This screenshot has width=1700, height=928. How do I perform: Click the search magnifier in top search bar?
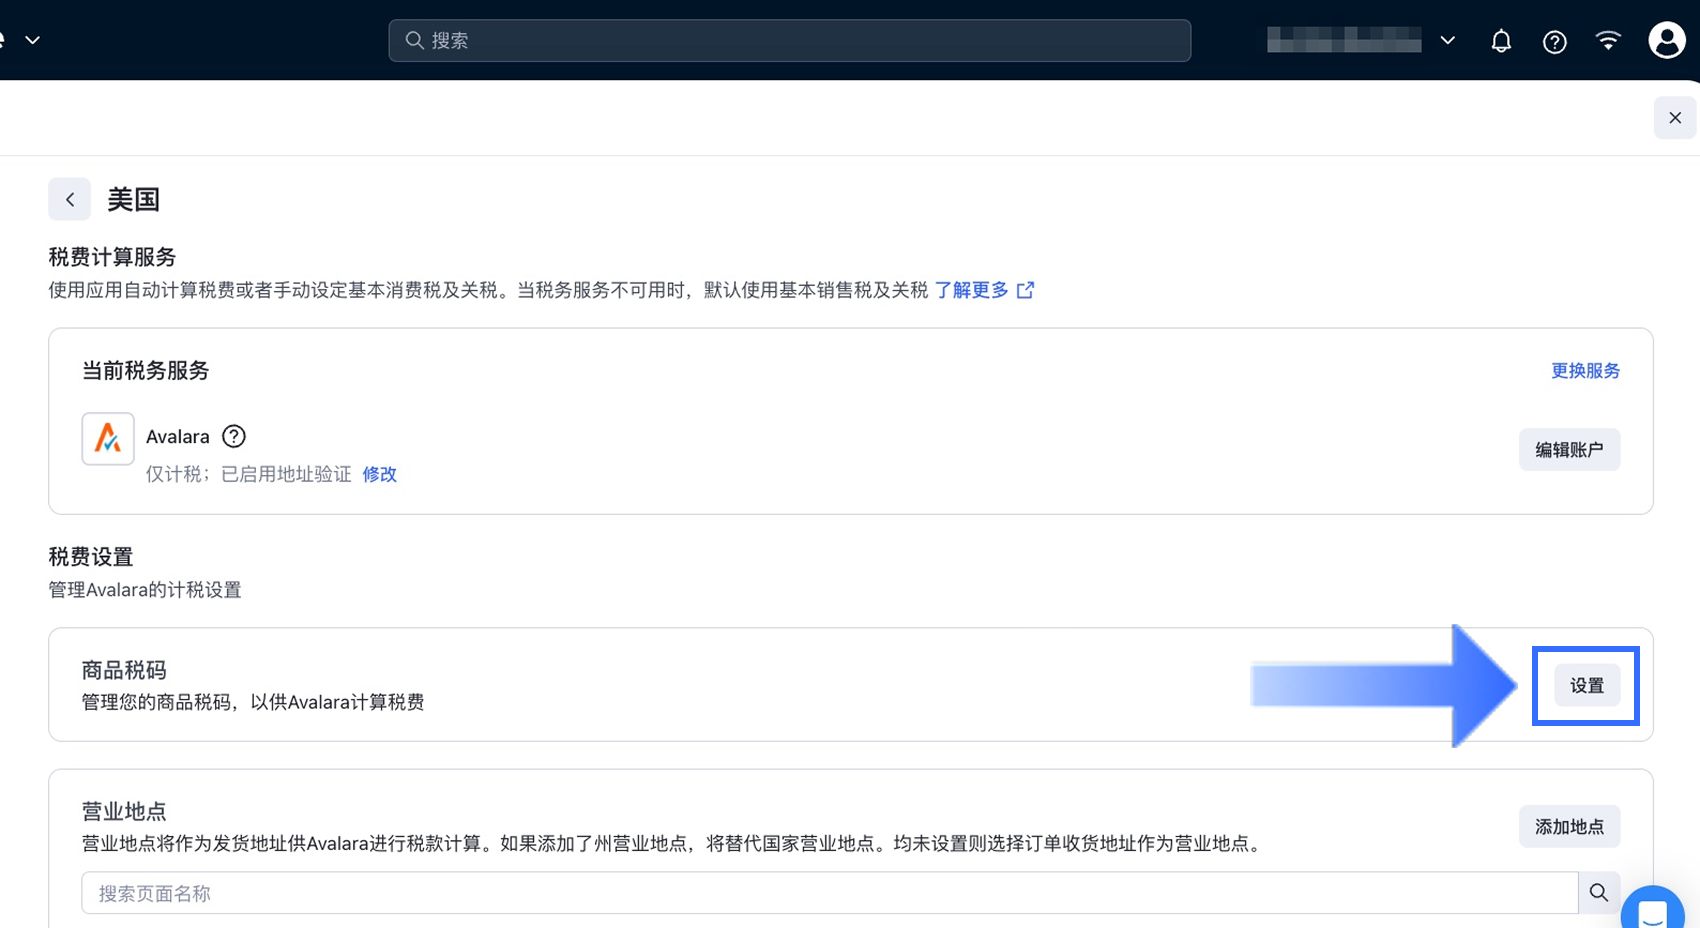(x=413, y=40)
